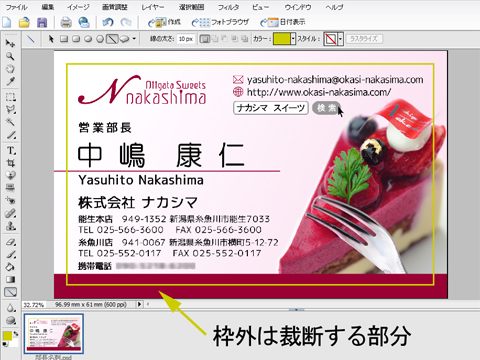Click the 日付表示 button
Viewport: 480px width, 360px height.
click(283, 22)
